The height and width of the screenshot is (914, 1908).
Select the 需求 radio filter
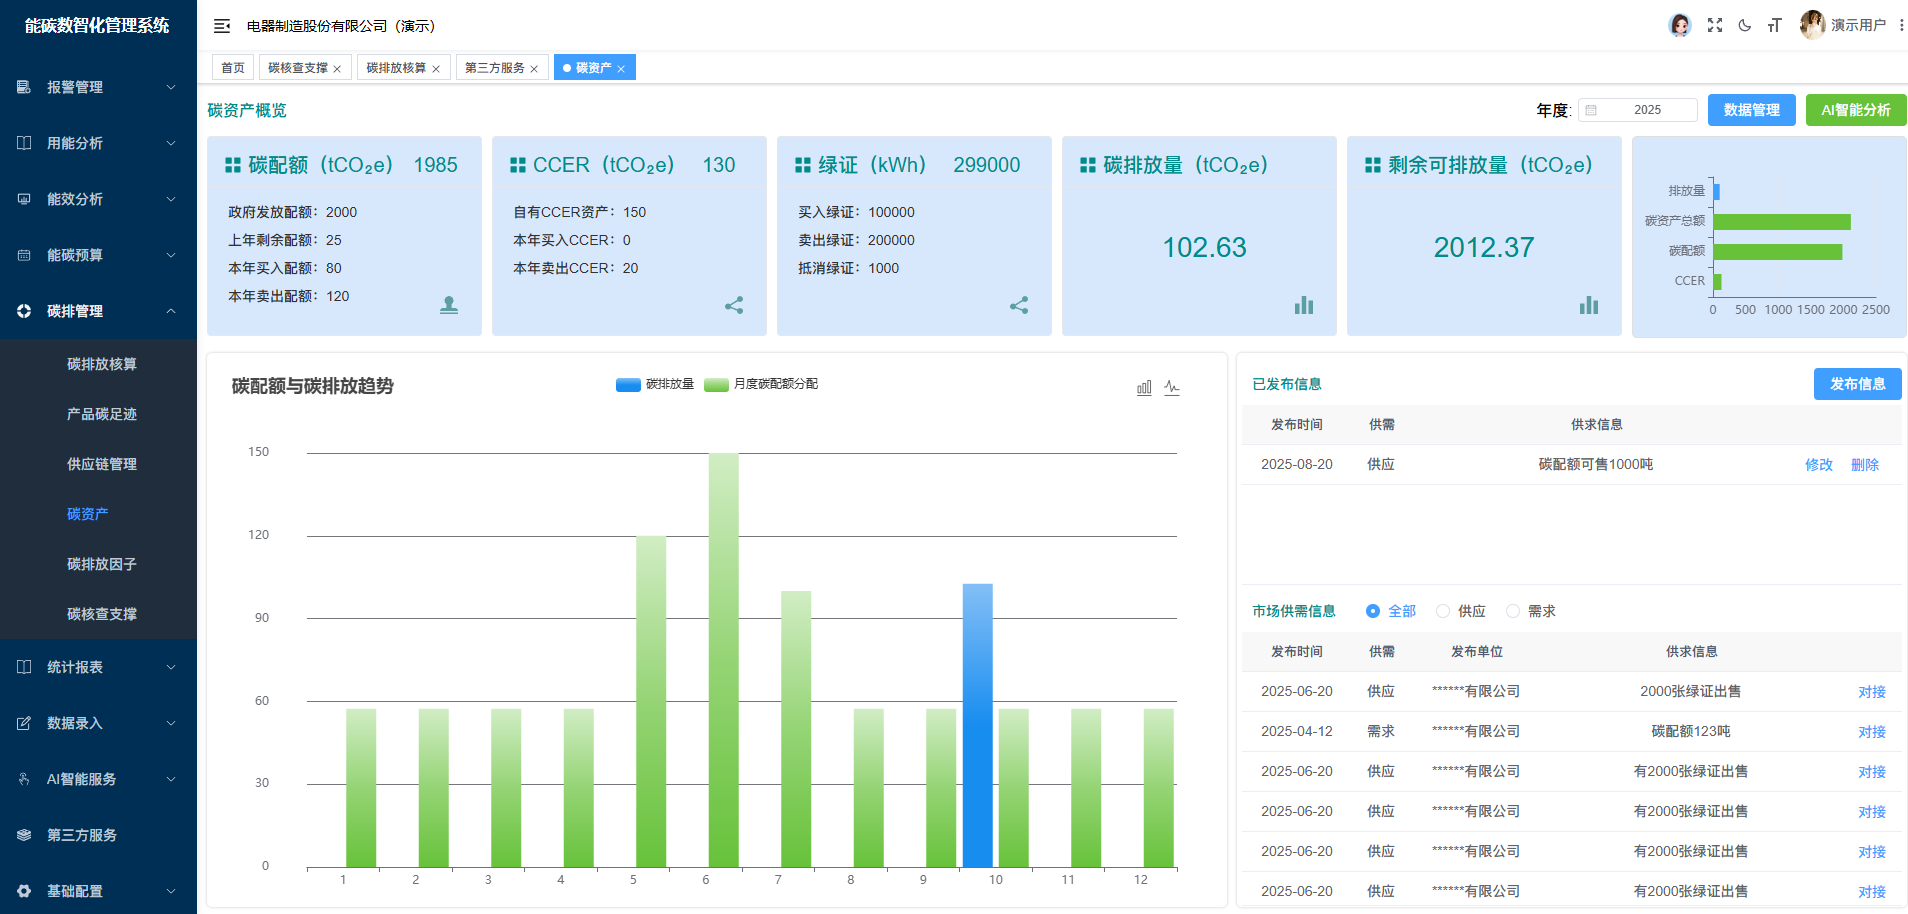(1513, 611)
